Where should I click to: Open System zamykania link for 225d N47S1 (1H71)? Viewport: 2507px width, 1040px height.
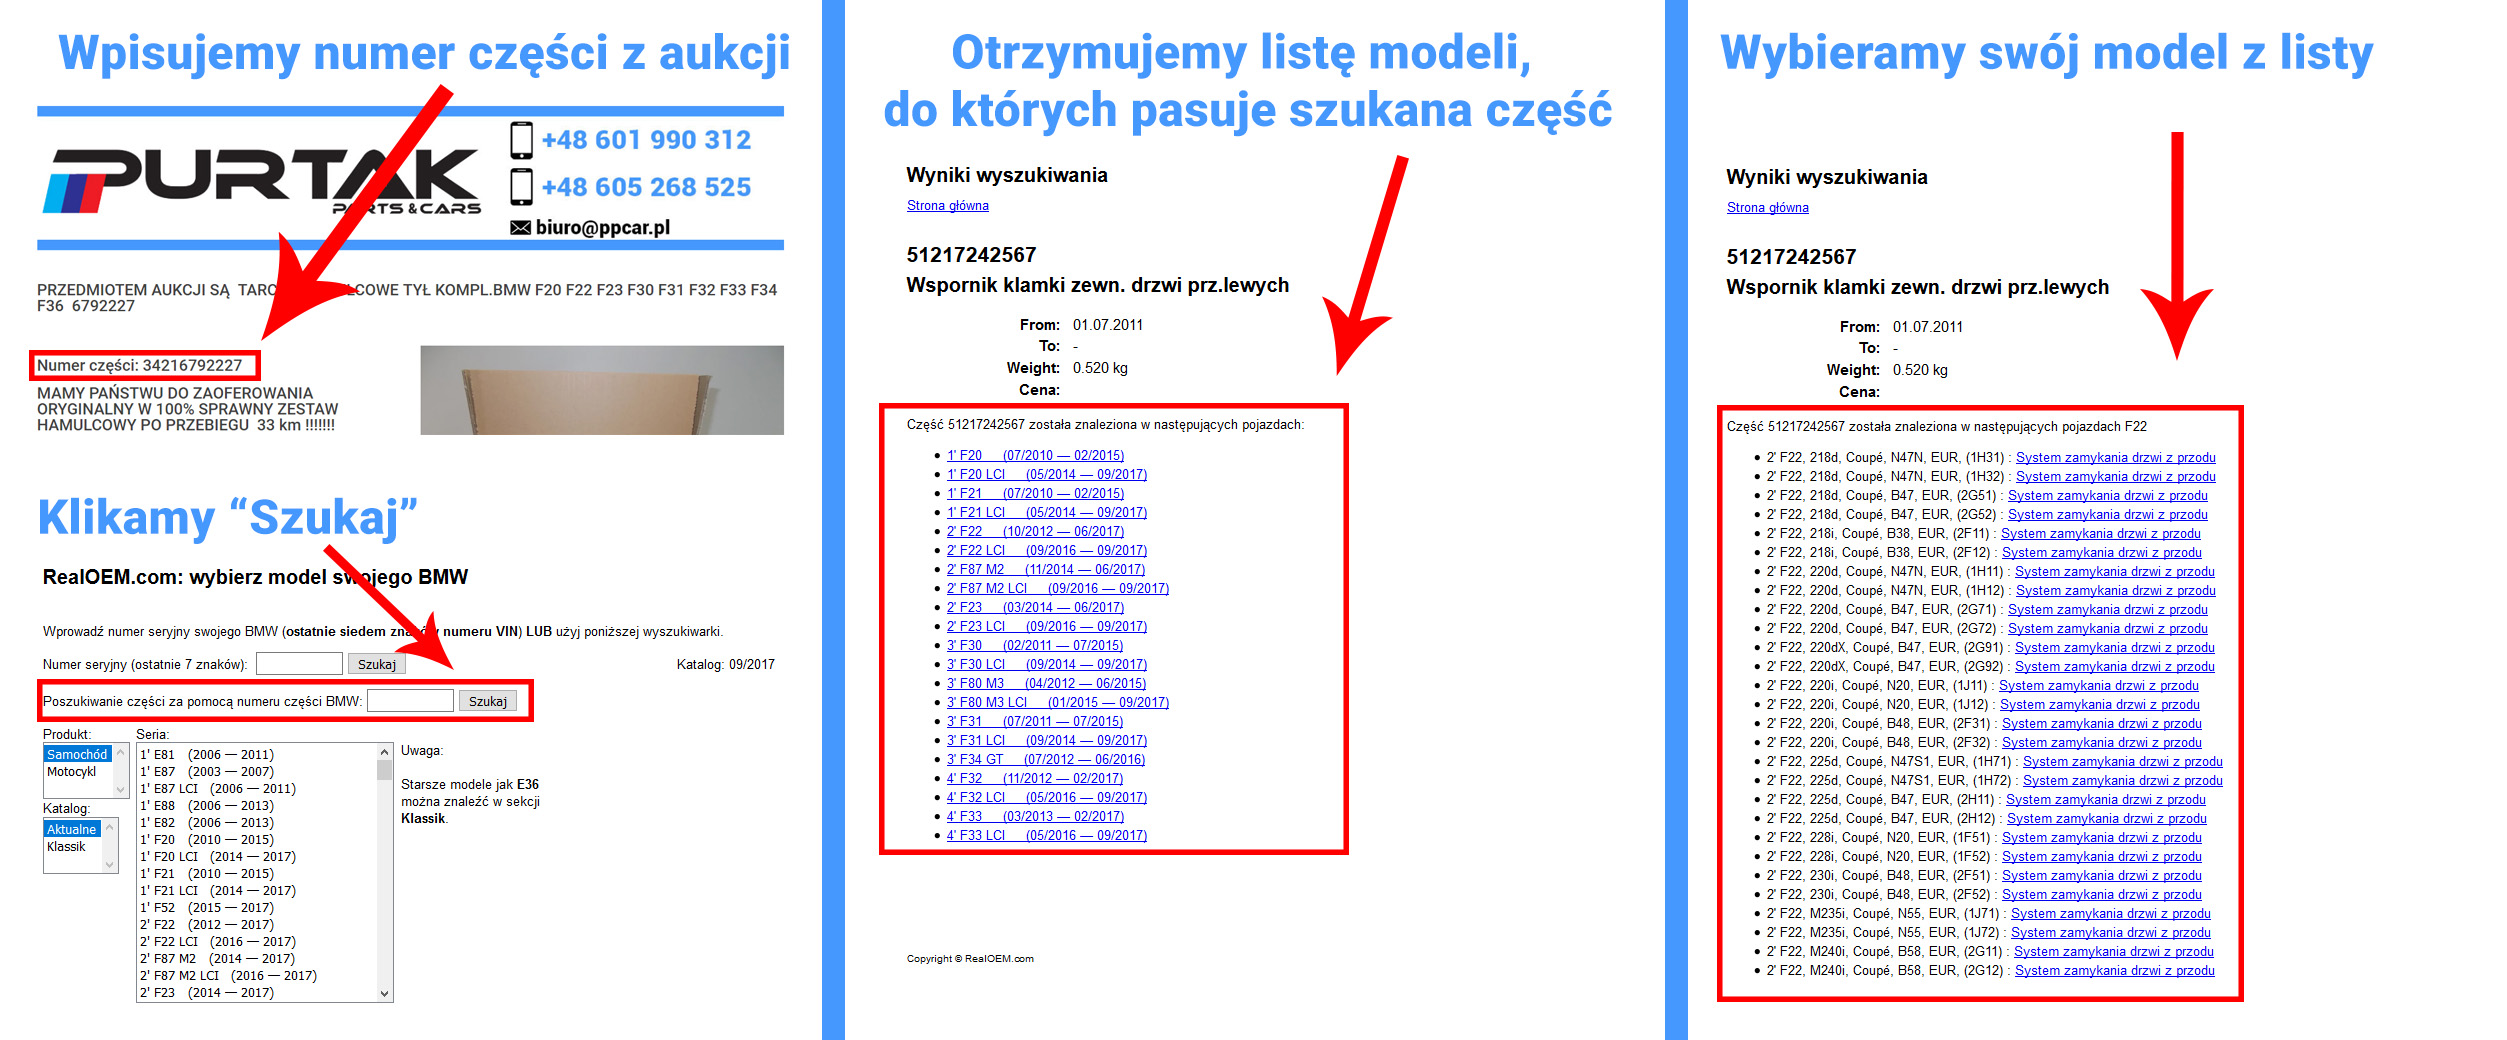2123,761
